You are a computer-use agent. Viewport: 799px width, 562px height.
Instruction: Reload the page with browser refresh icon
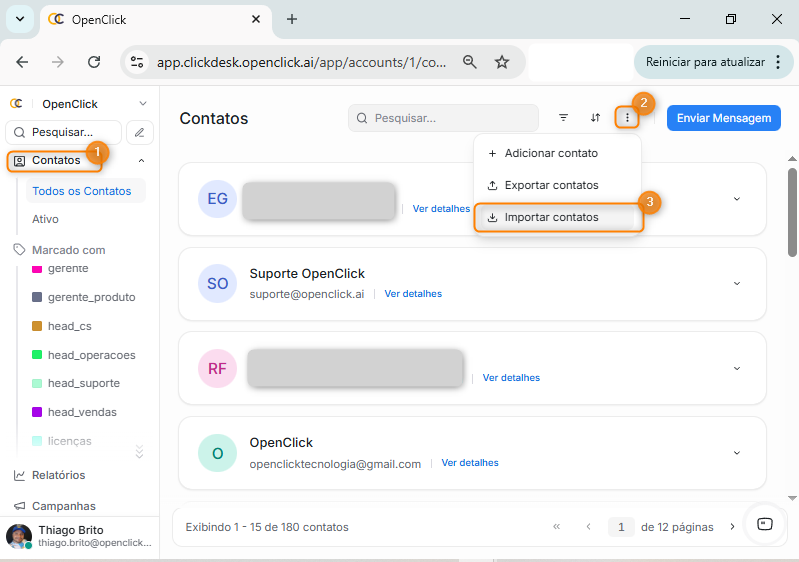tap(94, 62)
